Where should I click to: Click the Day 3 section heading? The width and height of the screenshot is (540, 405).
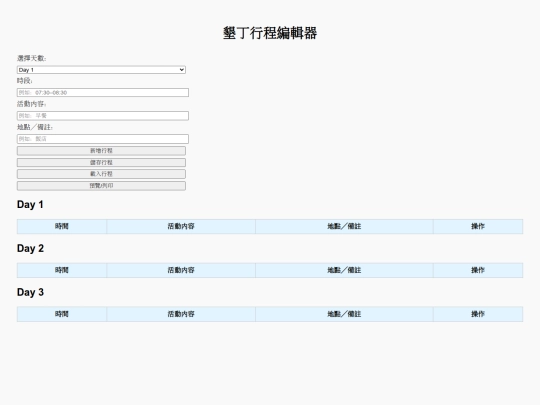[x=30, y=292]
